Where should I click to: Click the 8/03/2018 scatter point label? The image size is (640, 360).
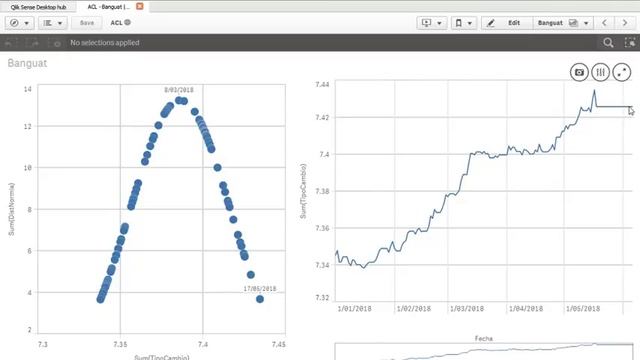point(179,90)
